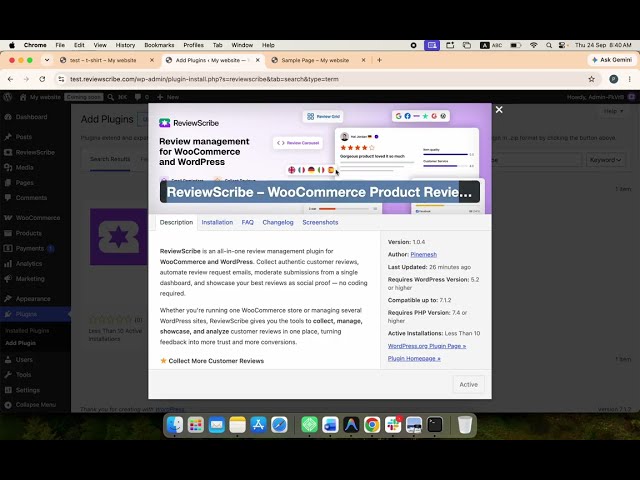Open WordPress.org Plugin Page link
640x480 pixels.
[x=427, y=346]
